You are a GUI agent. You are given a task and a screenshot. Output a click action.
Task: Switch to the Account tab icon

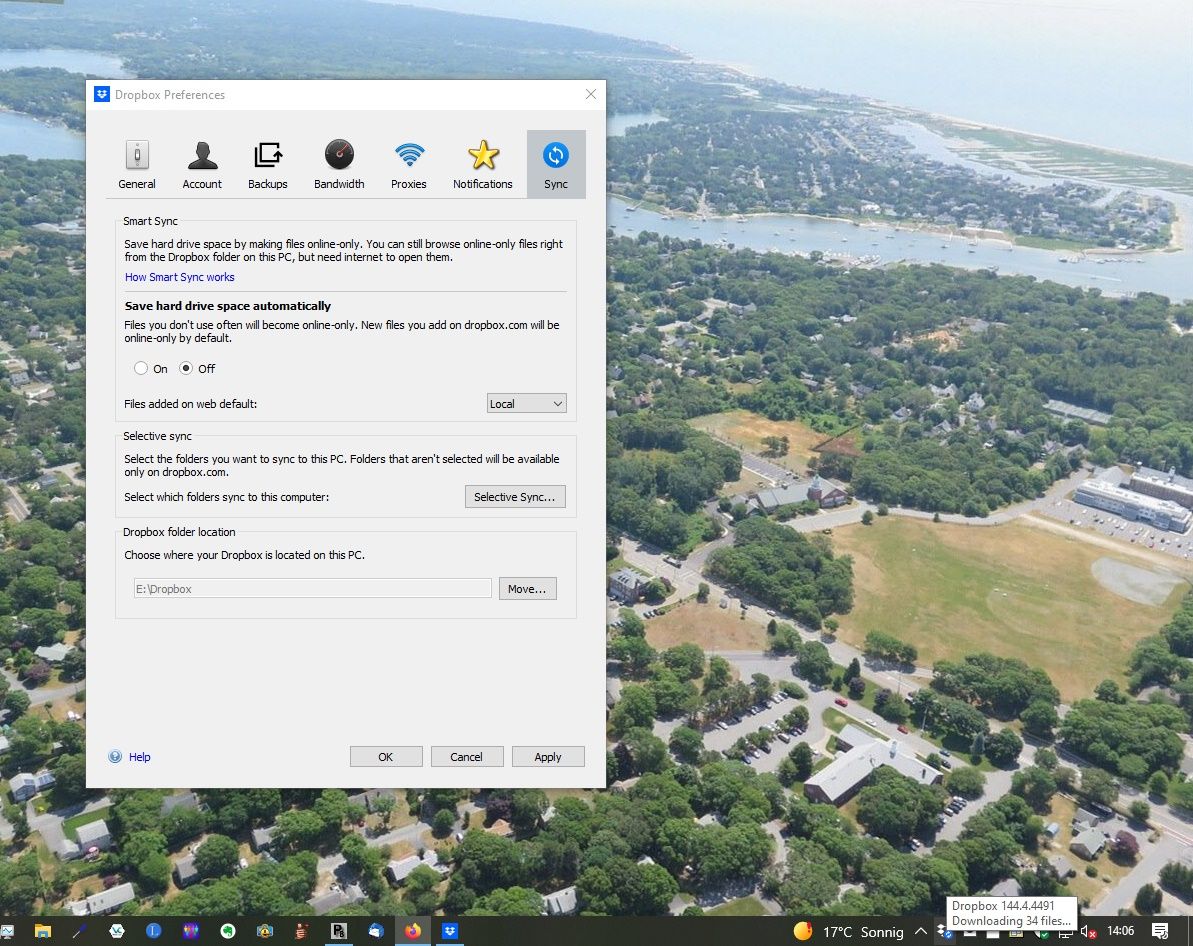[202, 155]
